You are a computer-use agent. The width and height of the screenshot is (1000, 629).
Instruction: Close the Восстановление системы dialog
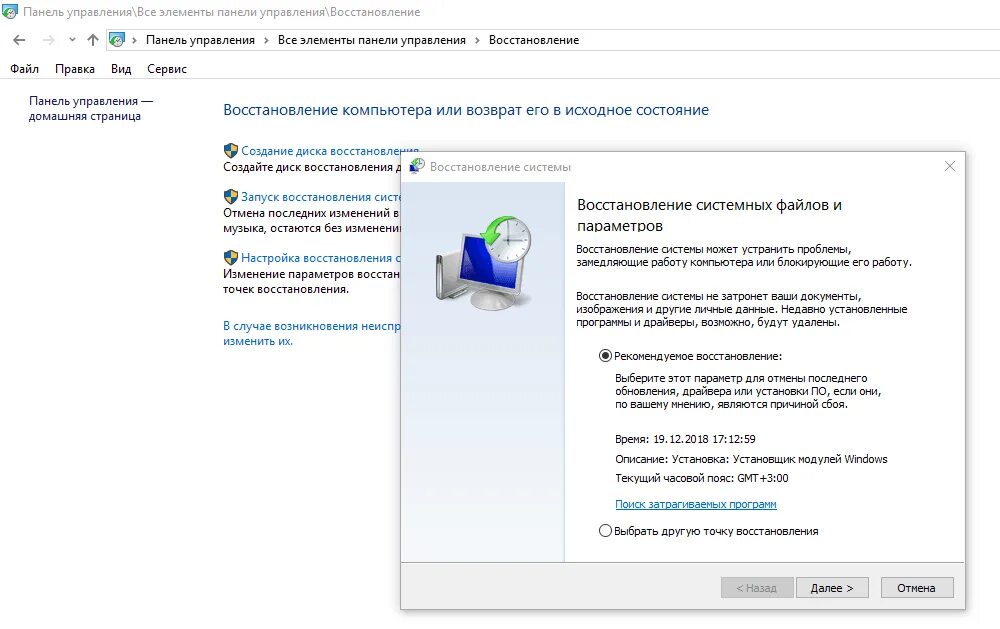(950, 166)
